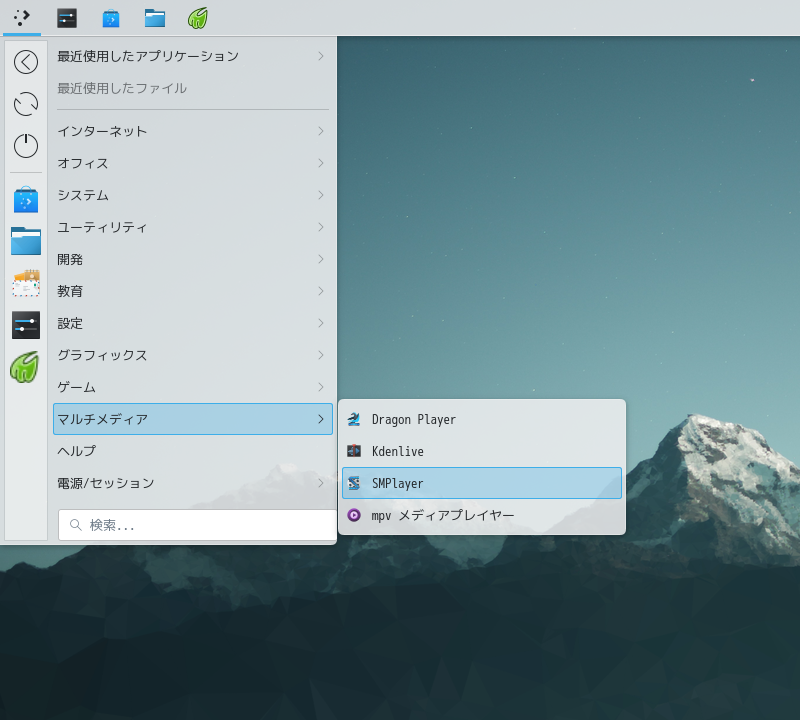Expand arrow beside 最近使用したアプリケーション
Screen dimensions: 800x720
[x=321, y=56]
